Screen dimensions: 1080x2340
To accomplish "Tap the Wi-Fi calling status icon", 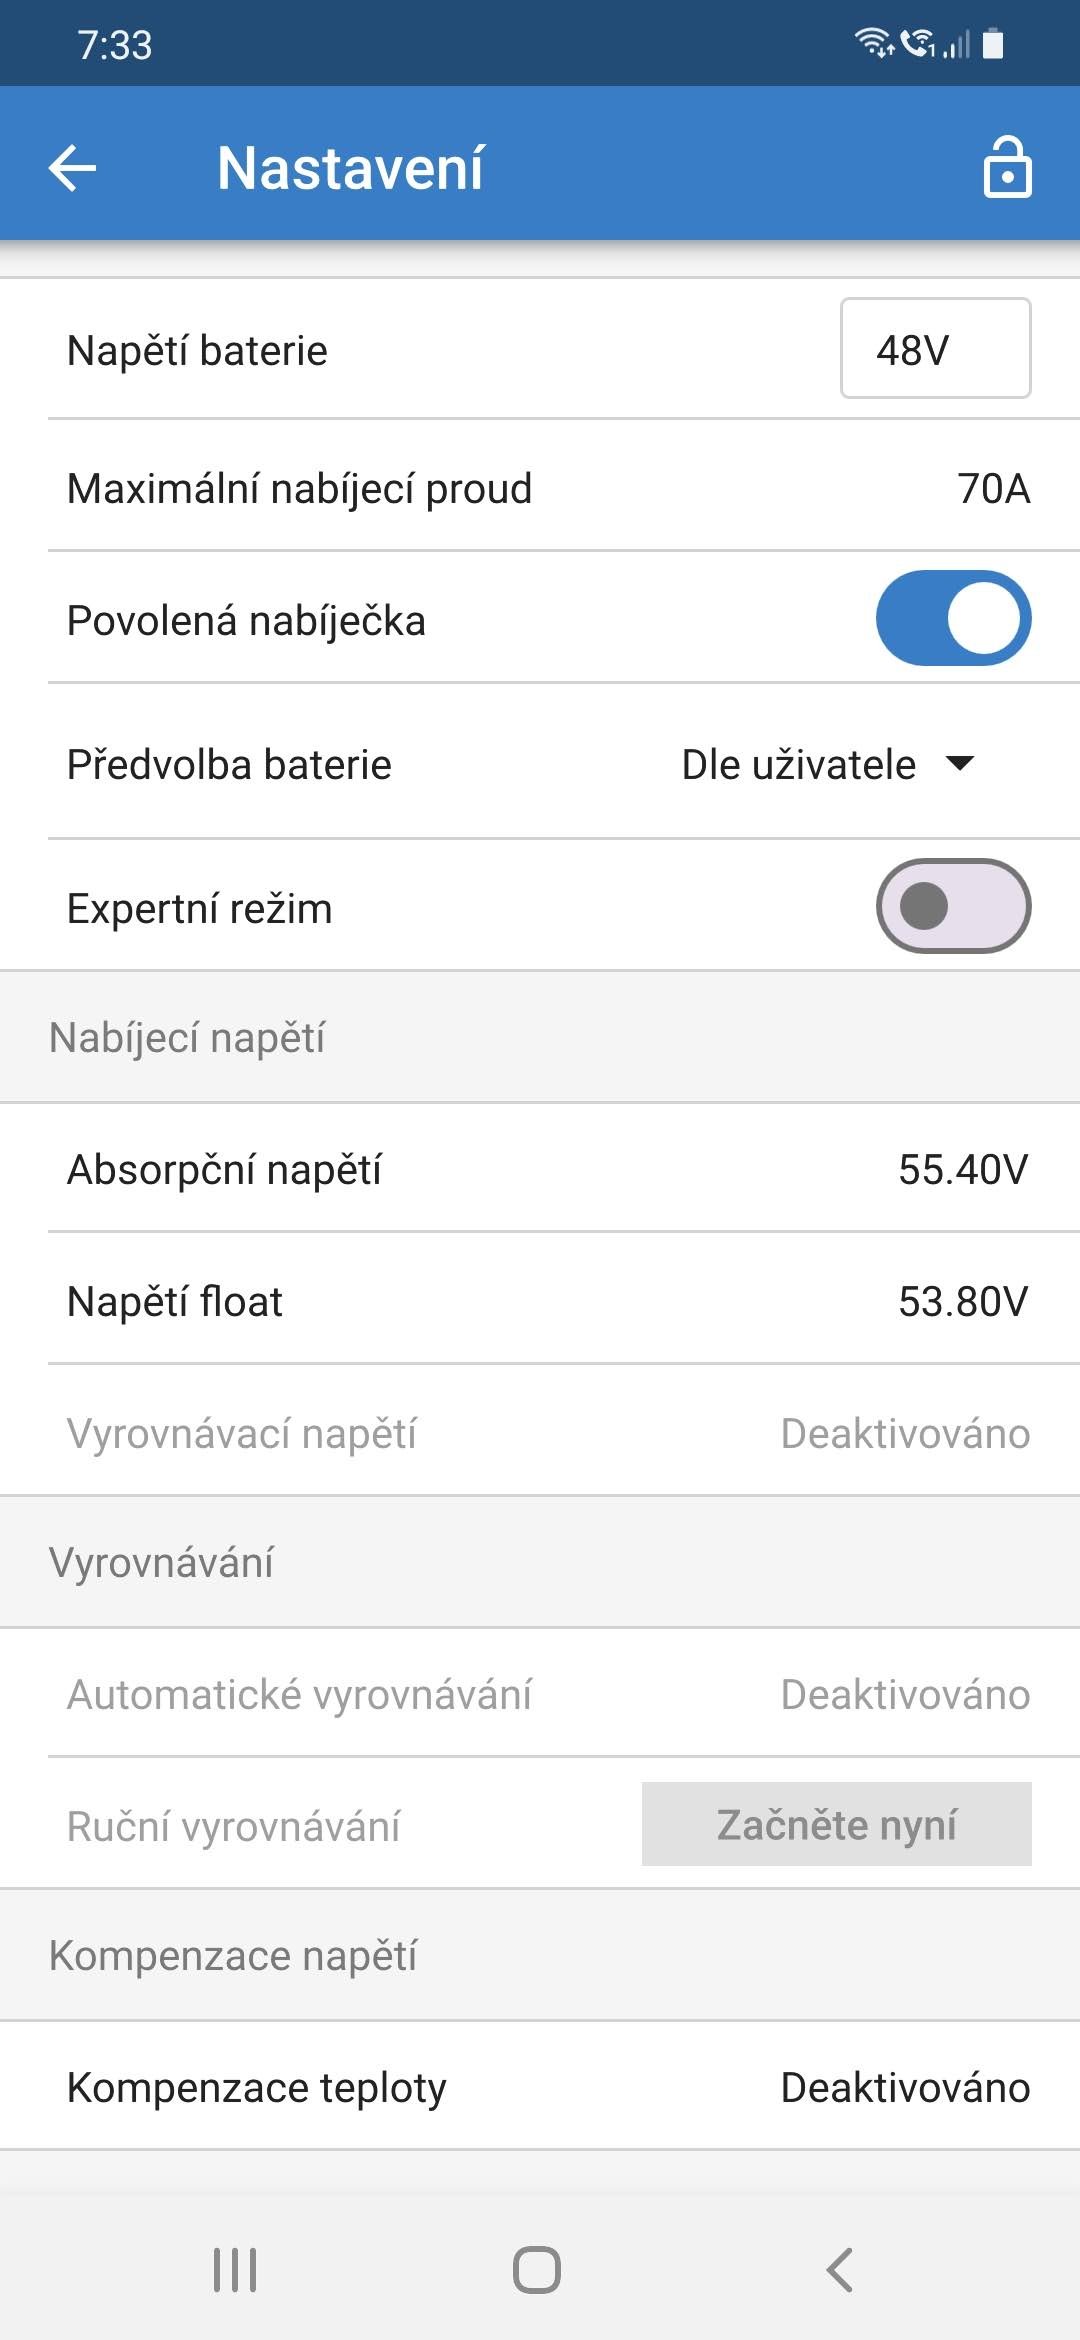I will (x=917, y=43).
